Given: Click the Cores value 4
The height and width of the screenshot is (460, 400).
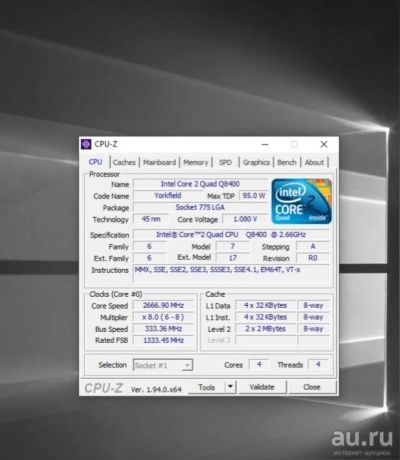Looking at the screenshot, I should pos(259,364).
